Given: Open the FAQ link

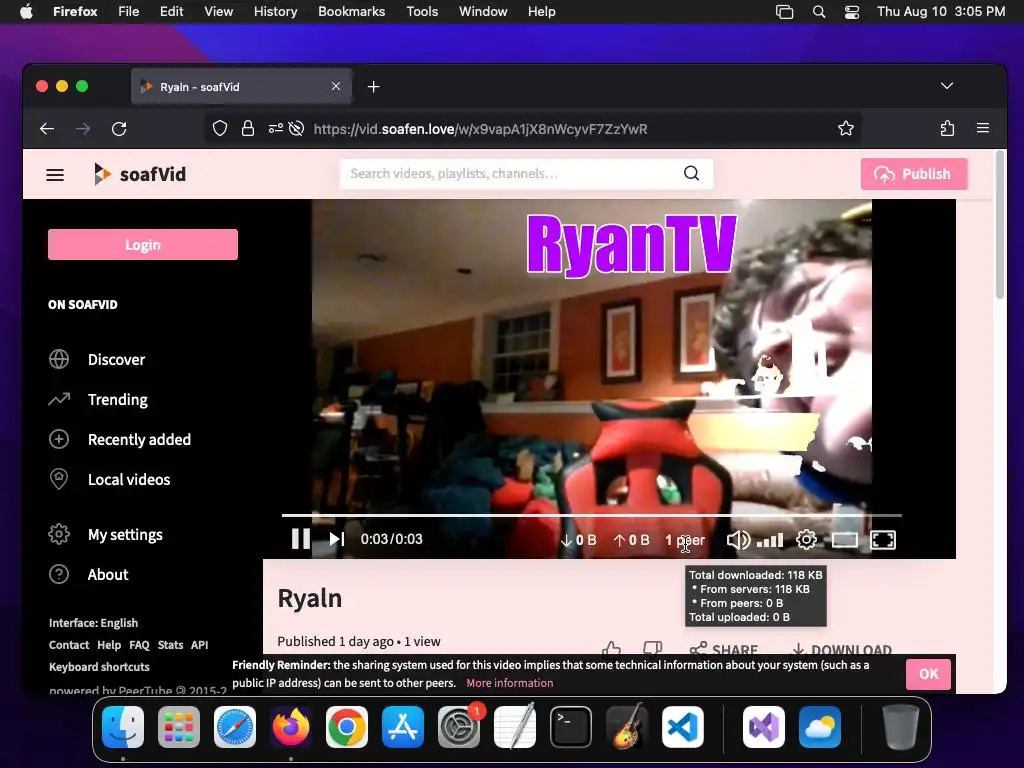Looking at the screenshot, I should coord(139,645).
